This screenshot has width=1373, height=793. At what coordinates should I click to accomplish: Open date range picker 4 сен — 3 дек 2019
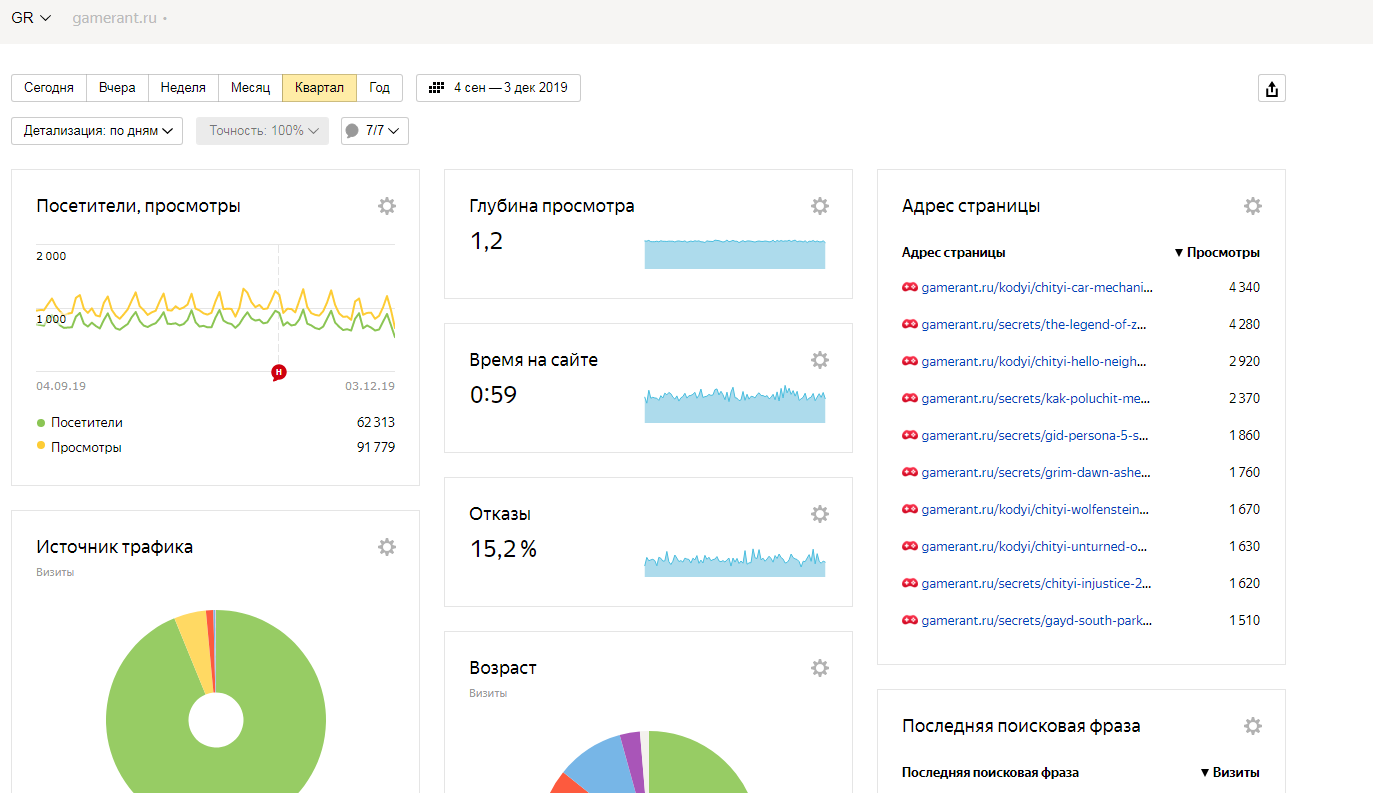(x=498, y=88)
